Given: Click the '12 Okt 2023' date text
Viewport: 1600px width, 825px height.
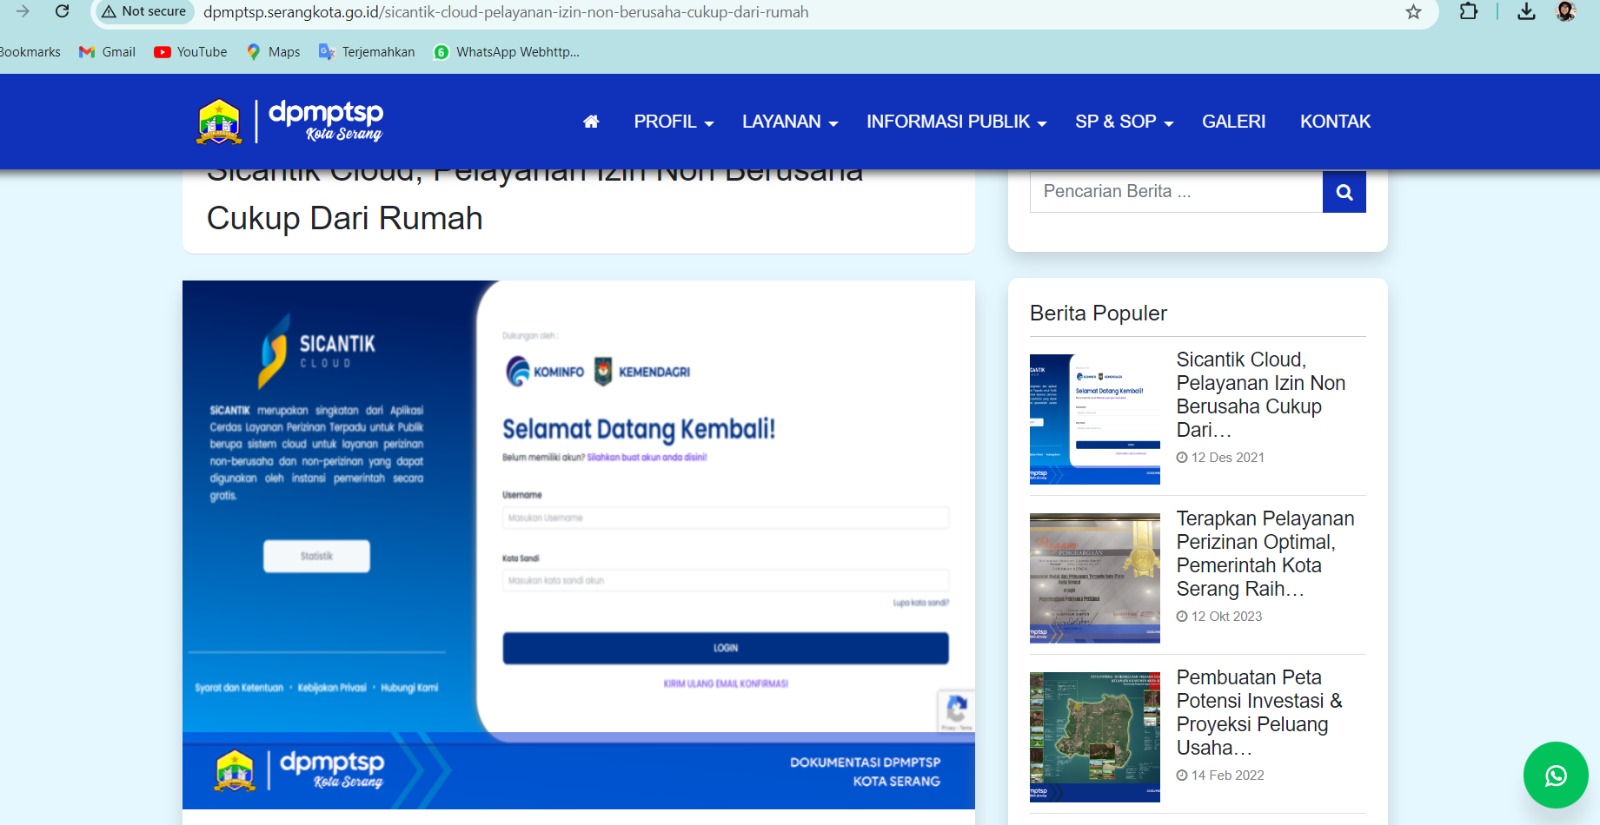Looking at the screenshot, I should pos(1227,616).
